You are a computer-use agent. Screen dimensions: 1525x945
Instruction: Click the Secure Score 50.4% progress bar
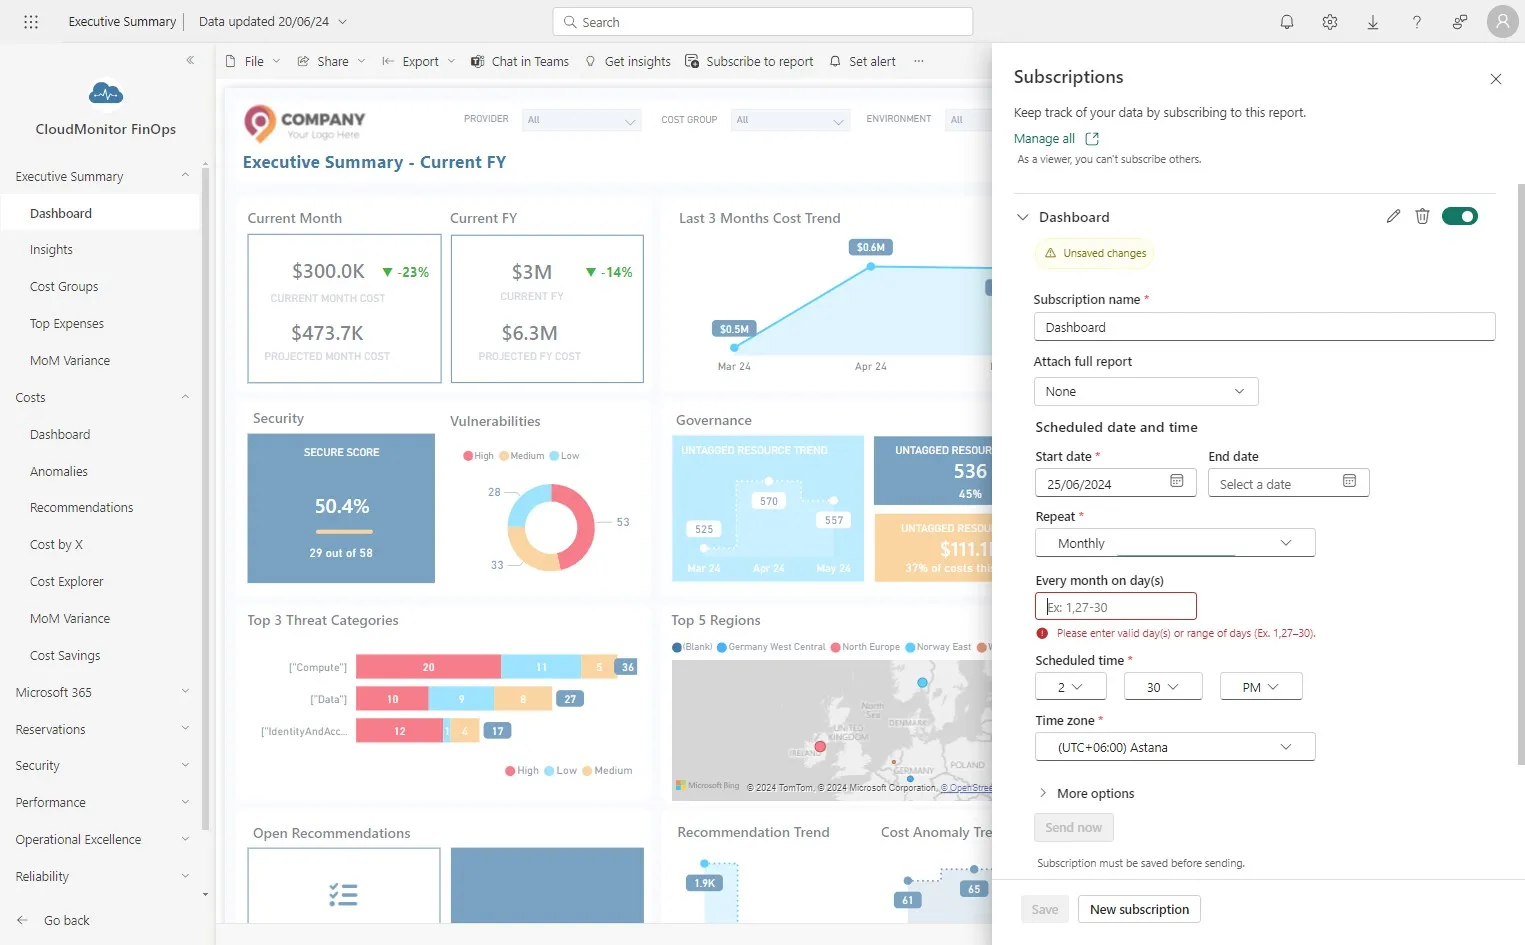[x=343, y=531]
